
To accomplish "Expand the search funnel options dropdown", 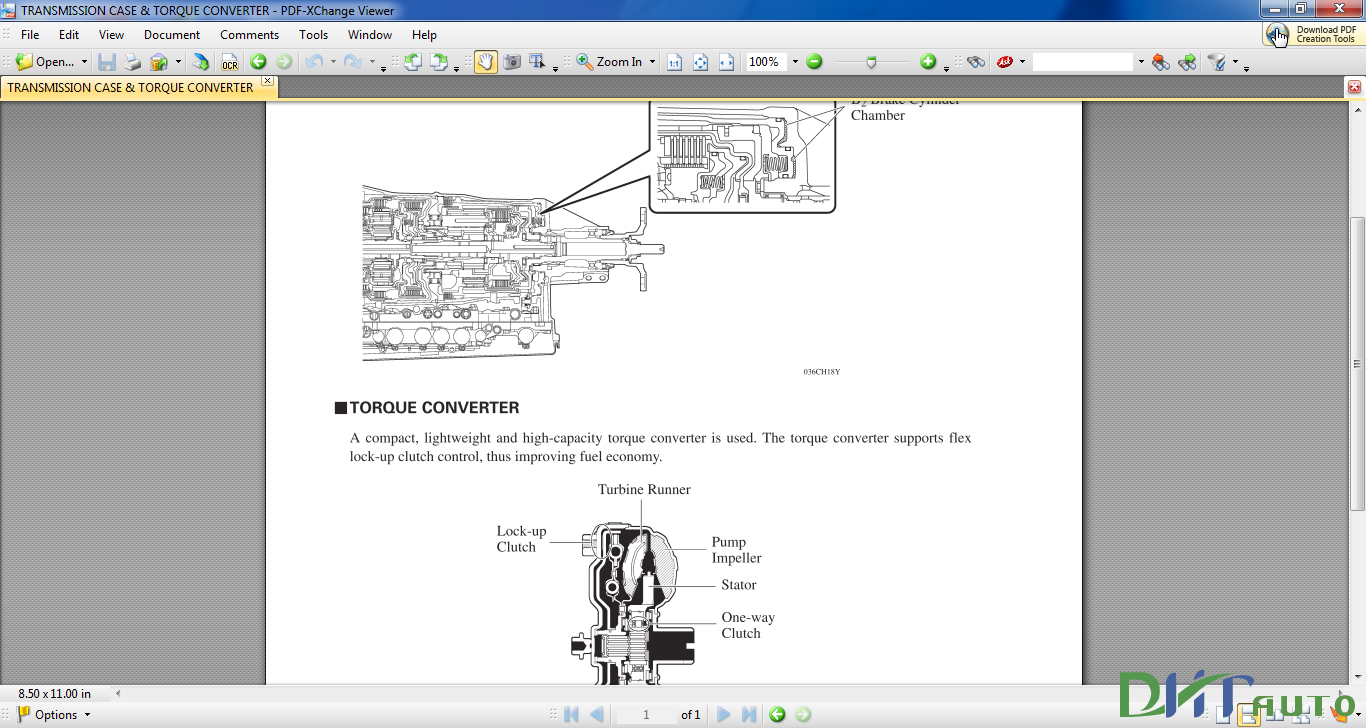I will [1235, 62].
